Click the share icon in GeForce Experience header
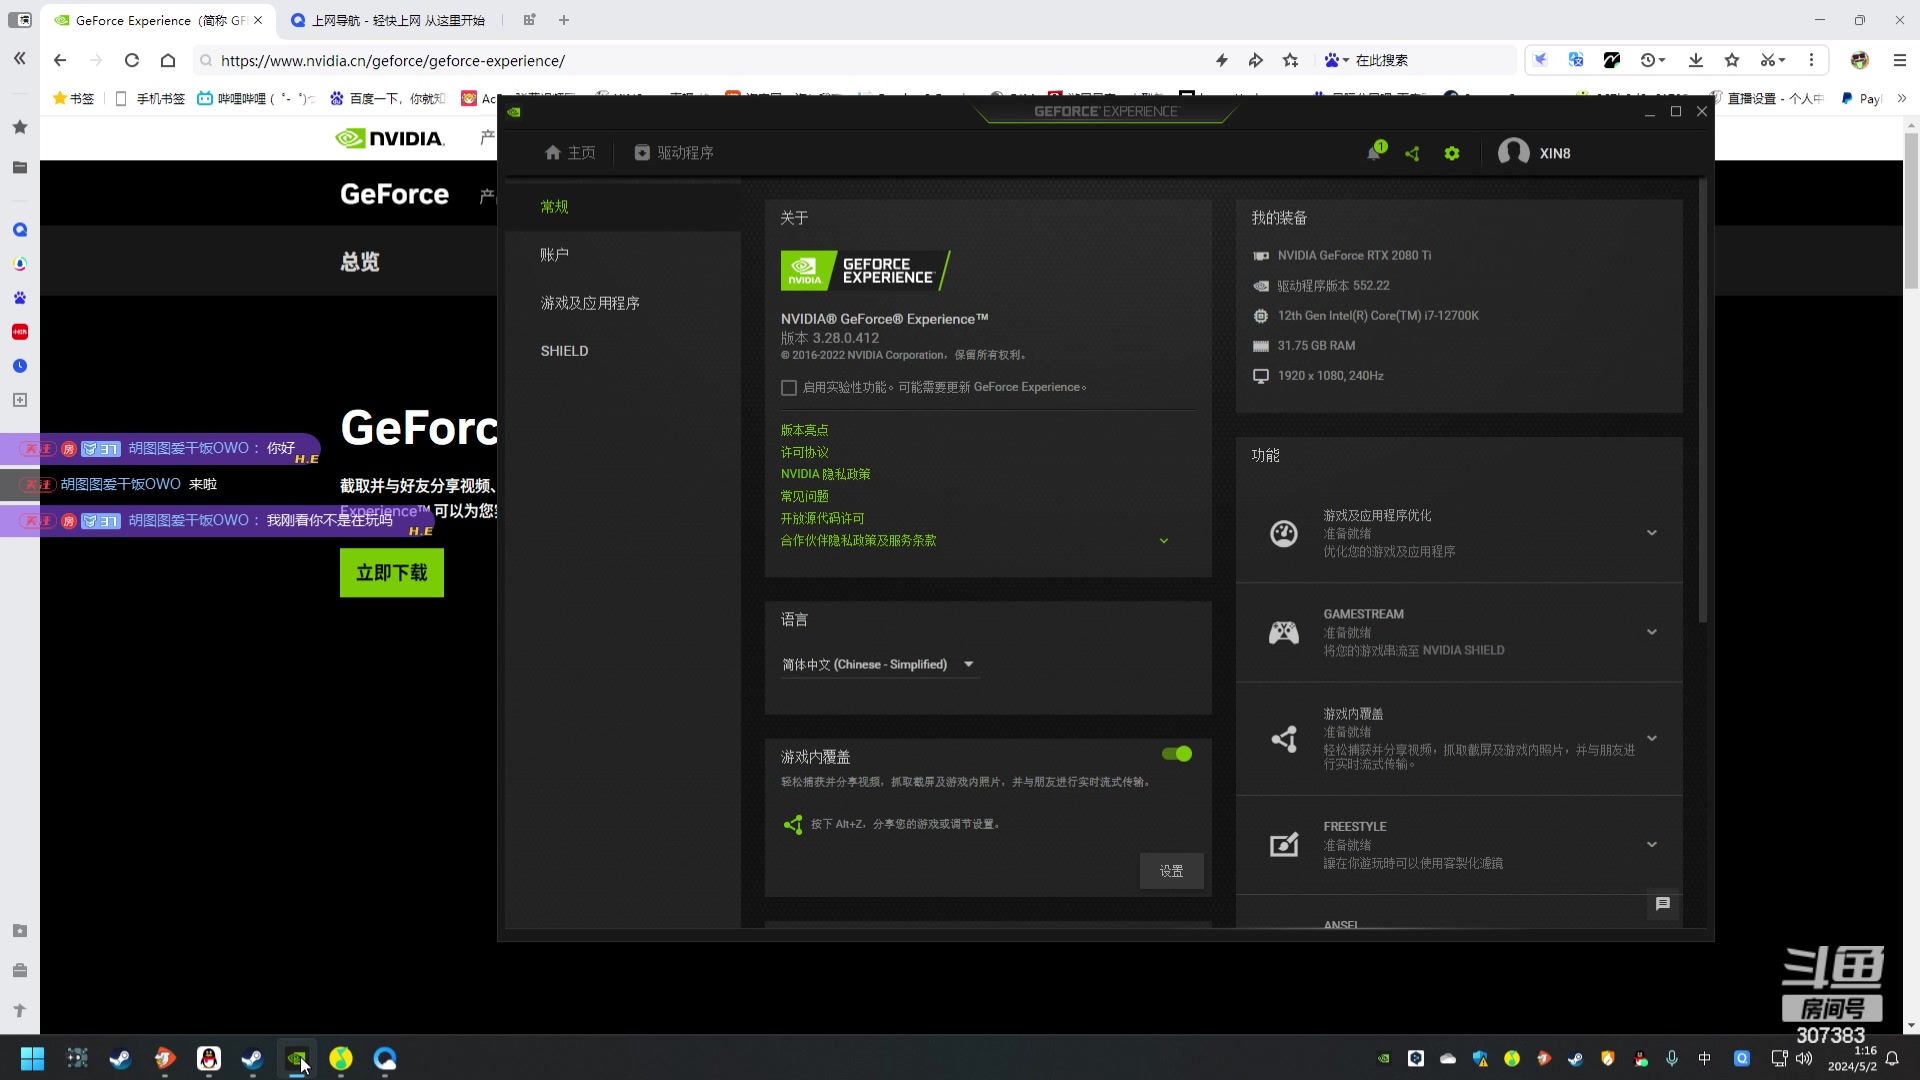The height and width of the screenshot is (1080, 1920). click(x=1412, y=154)
